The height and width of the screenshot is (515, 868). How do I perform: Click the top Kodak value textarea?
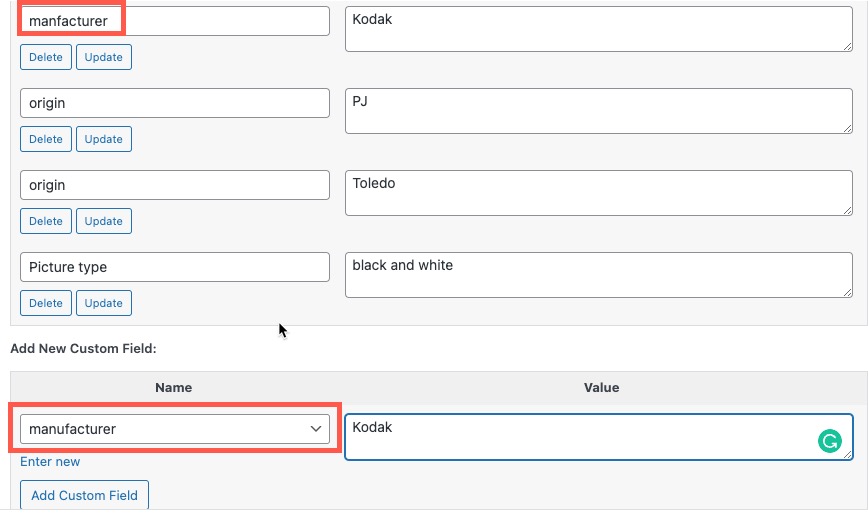[x=598, y=28]
